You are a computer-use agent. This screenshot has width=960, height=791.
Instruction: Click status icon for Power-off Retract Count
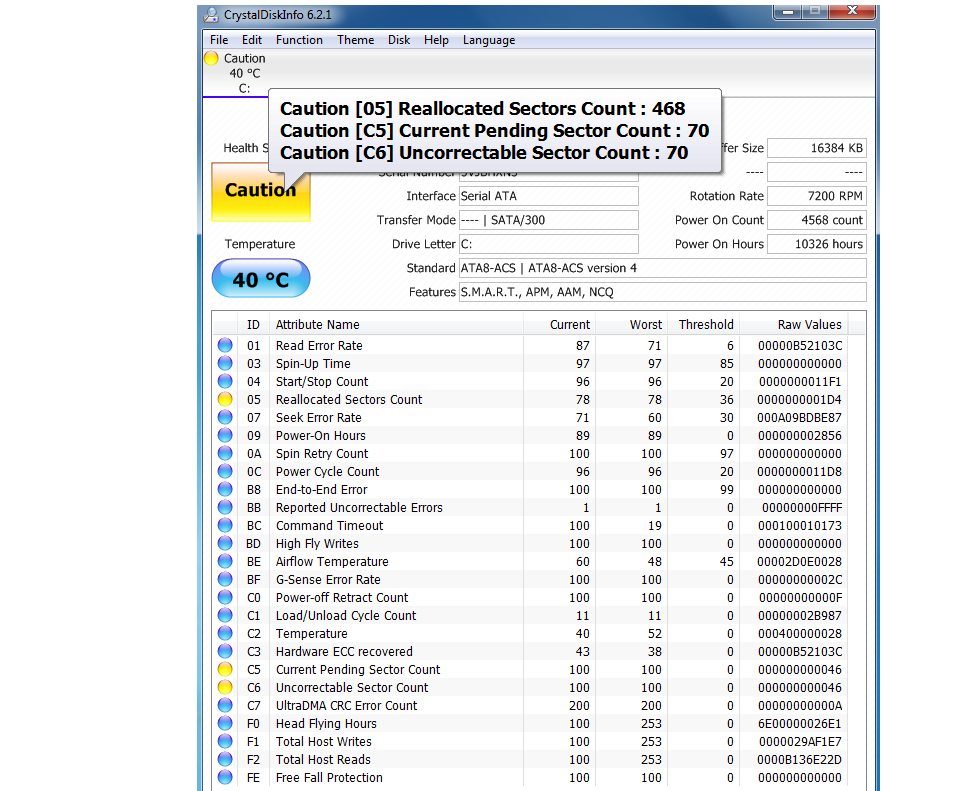pos(225,598)
